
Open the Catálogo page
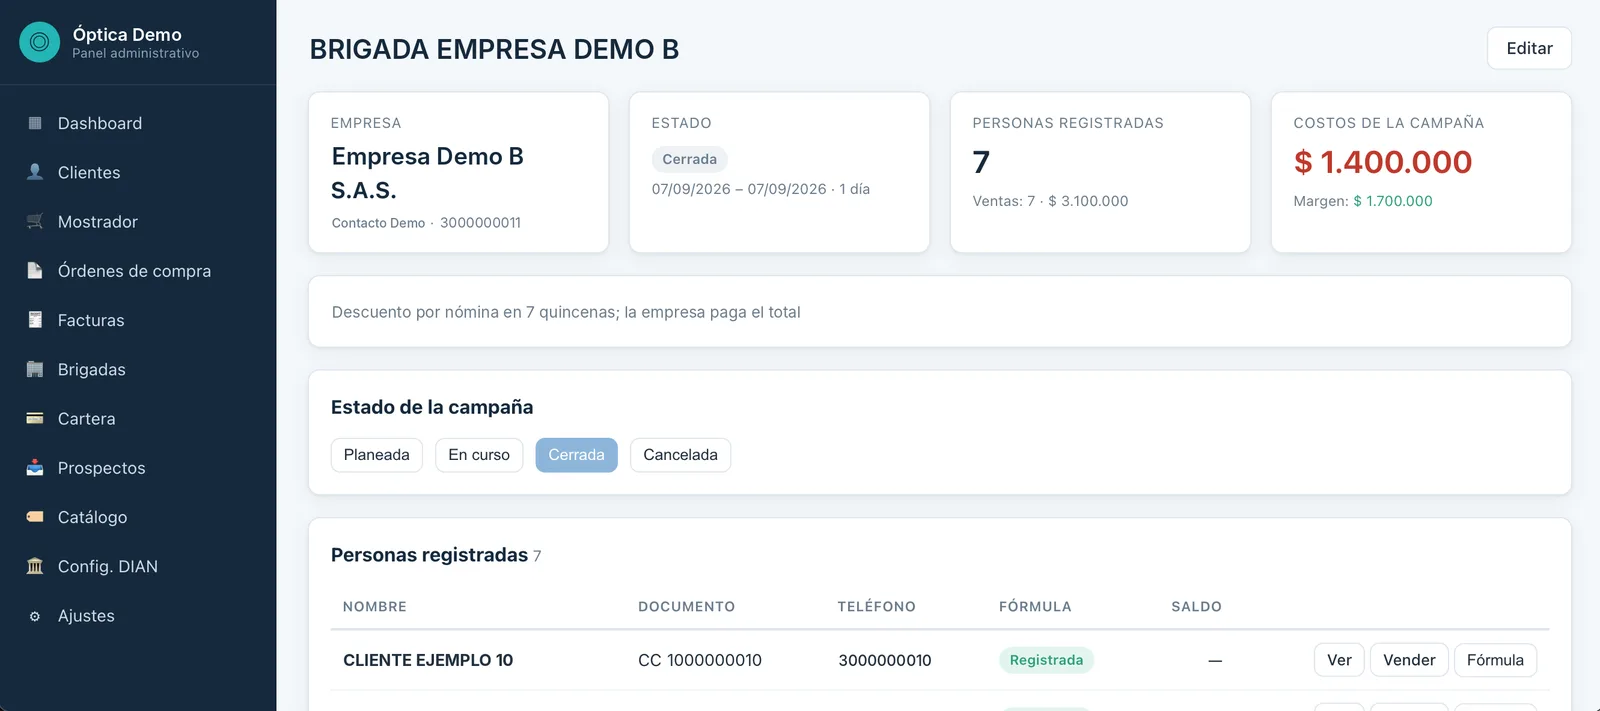tap(138, 517)
